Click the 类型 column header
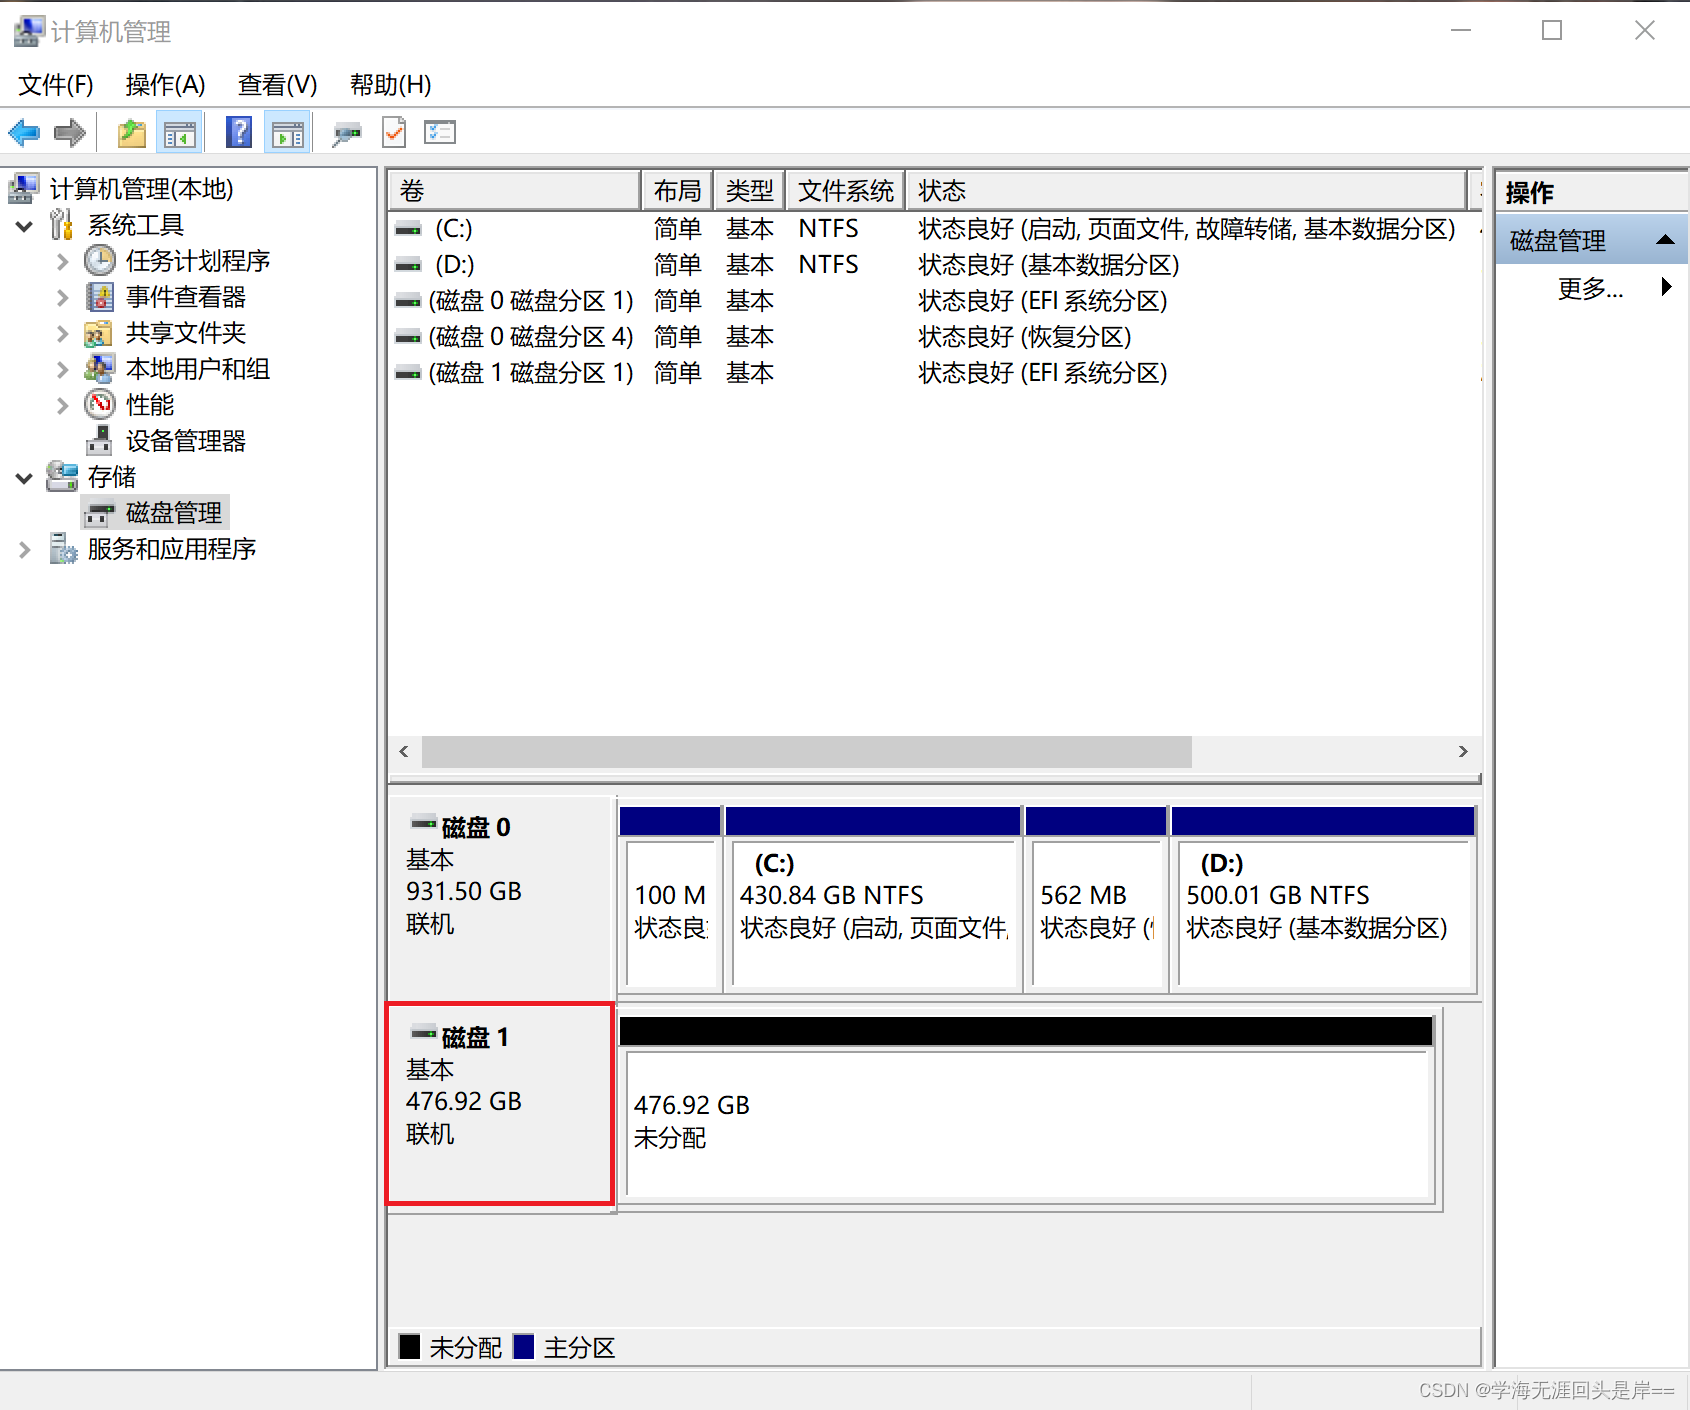This screenshot has width=1690, height=1410. pos(749,190)
